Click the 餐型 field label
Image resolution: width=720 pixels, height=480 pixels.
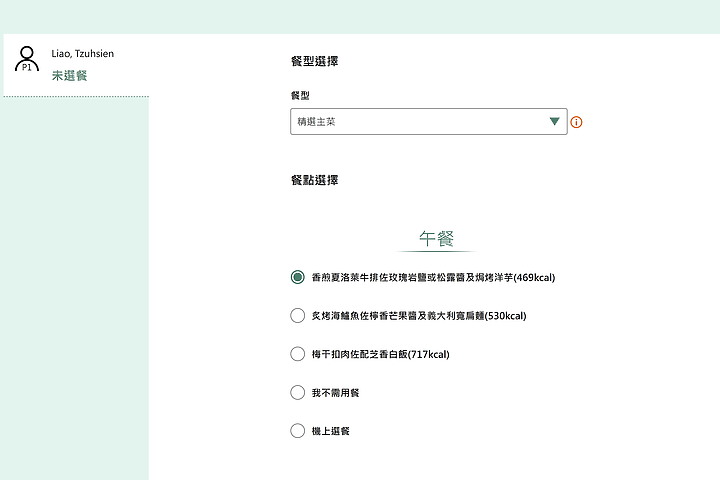300,96
